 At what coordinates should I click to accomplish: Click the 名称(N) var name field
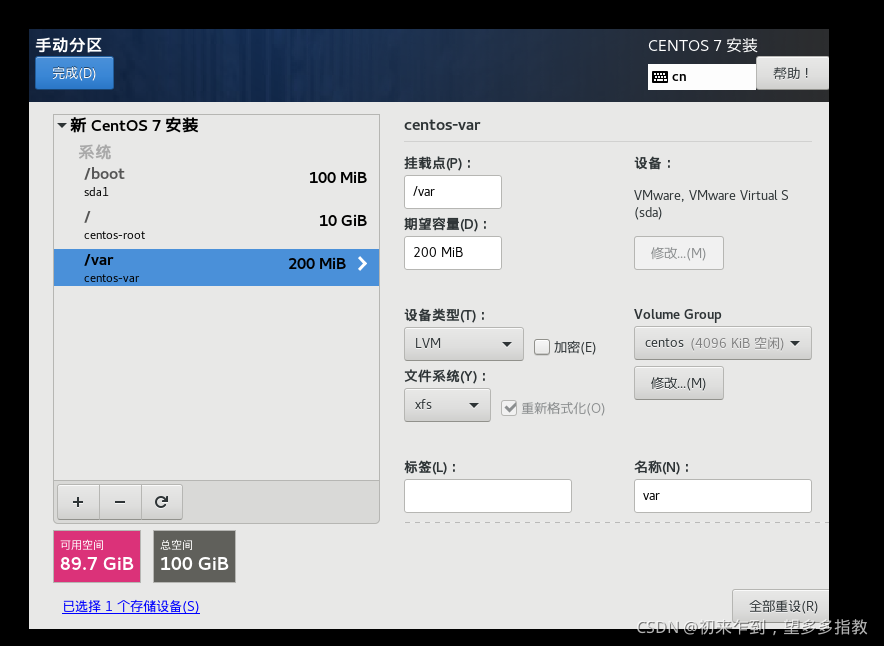pyautogui.click(x=722, y=496)
